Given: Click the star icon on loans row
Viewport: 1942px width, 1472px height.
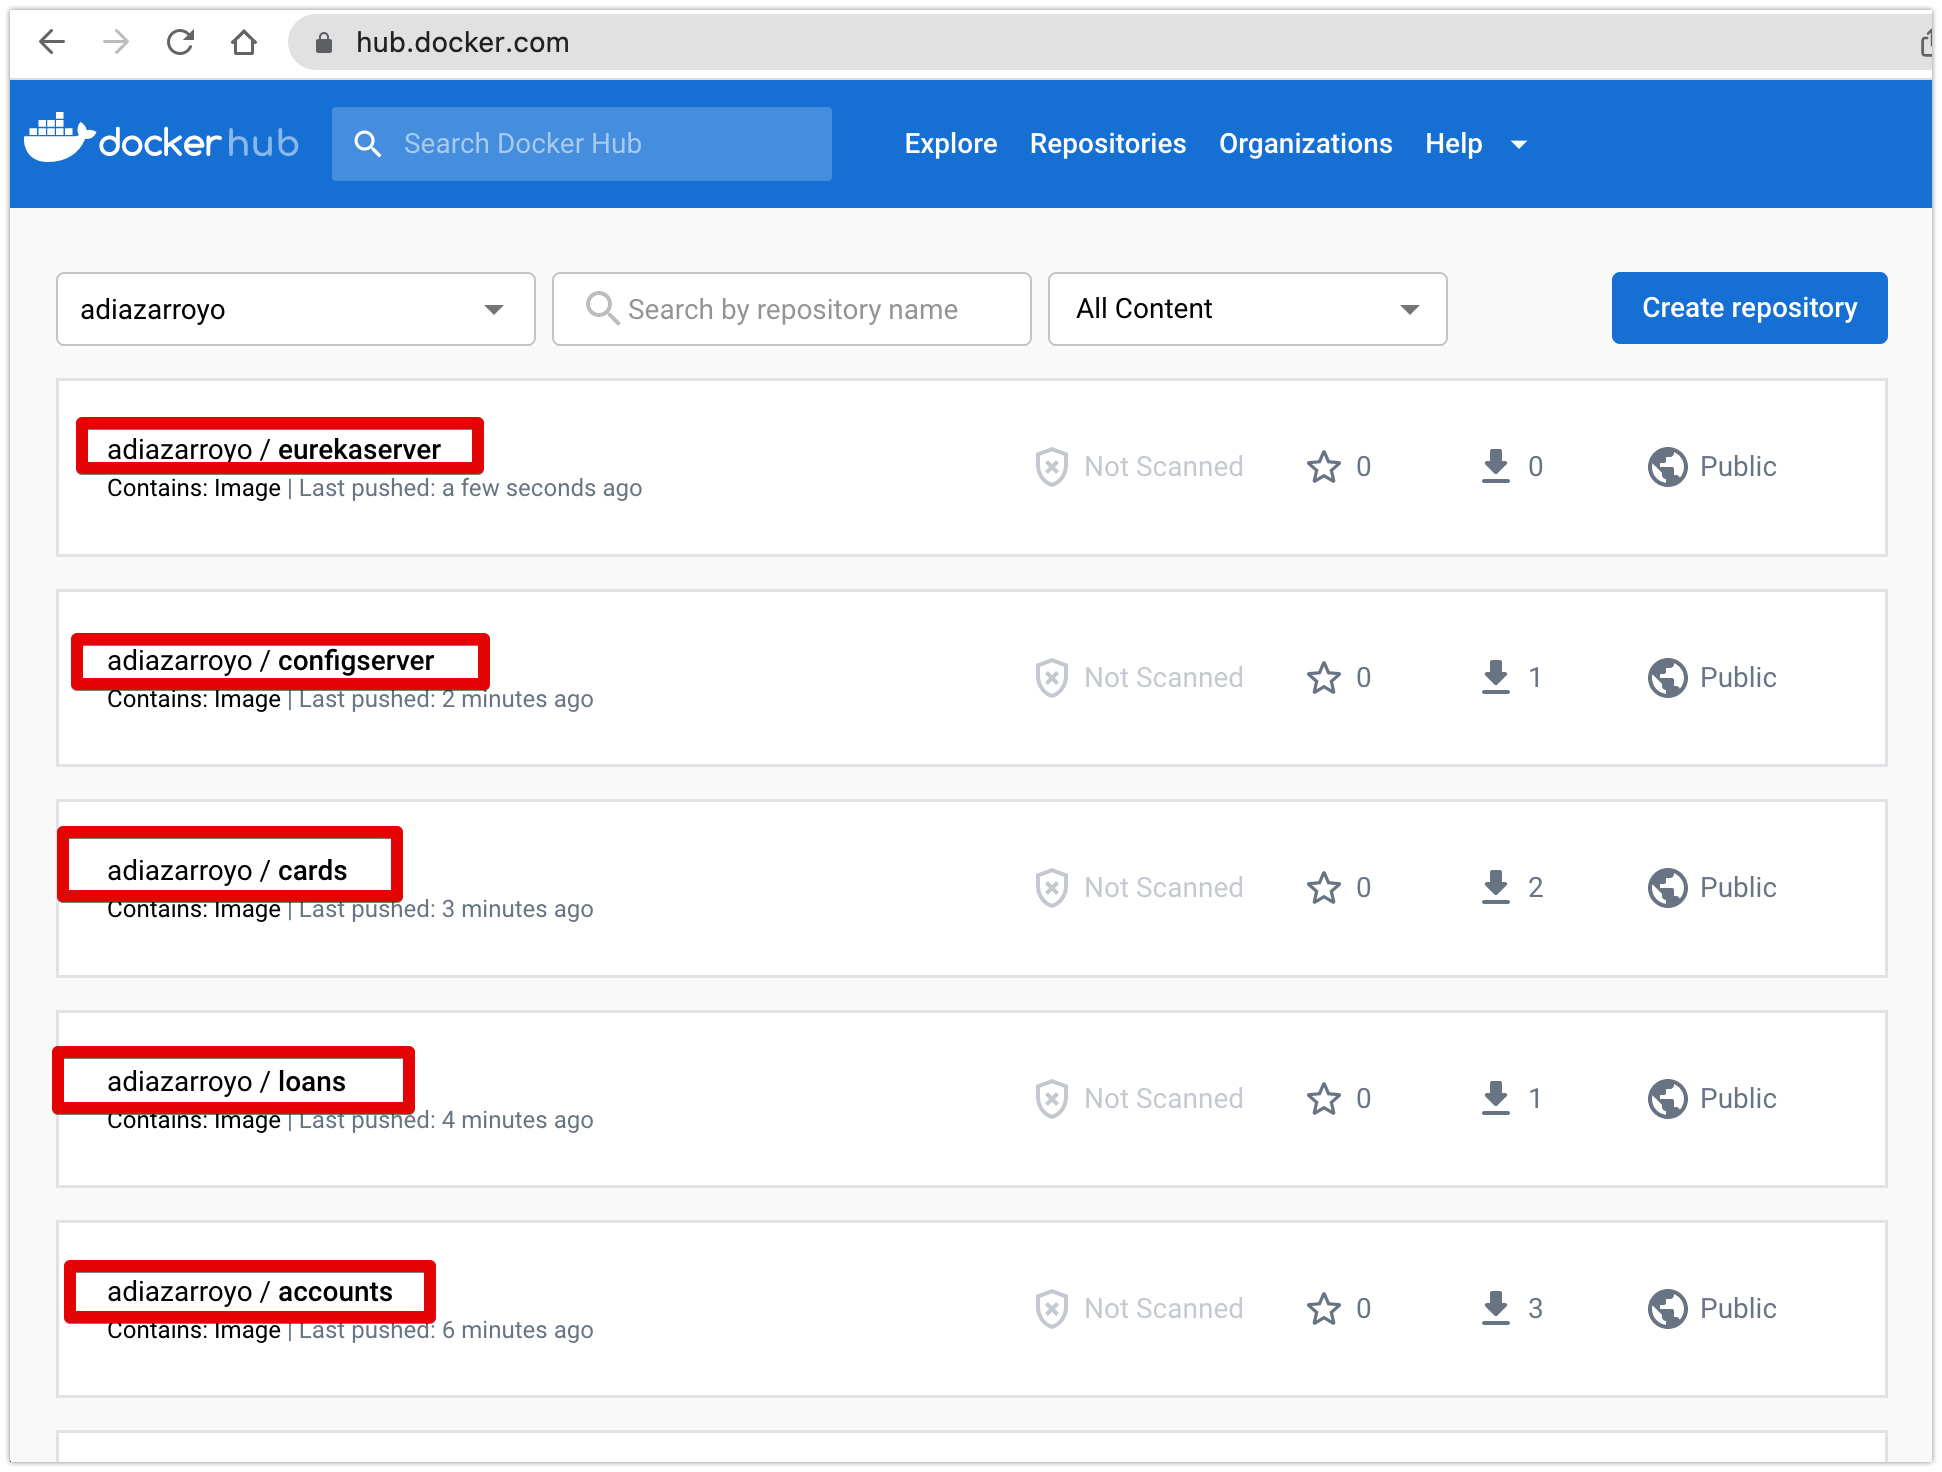Looking at the screenshot, I should (x=1324, y=1099).
